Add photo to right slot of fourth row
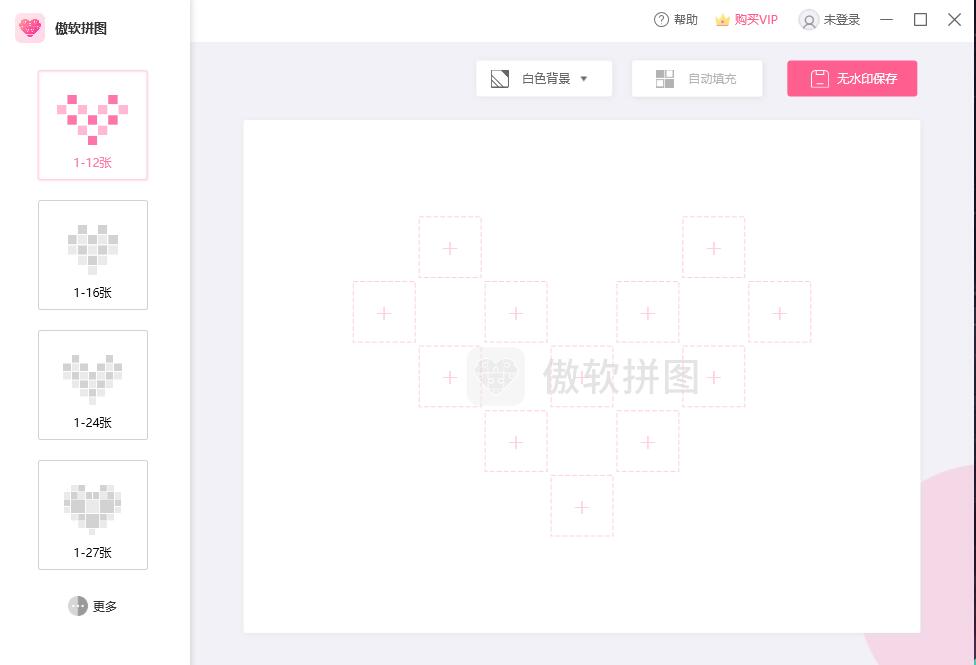The height and width of the screenshot is (665, 976). (647, 441)
